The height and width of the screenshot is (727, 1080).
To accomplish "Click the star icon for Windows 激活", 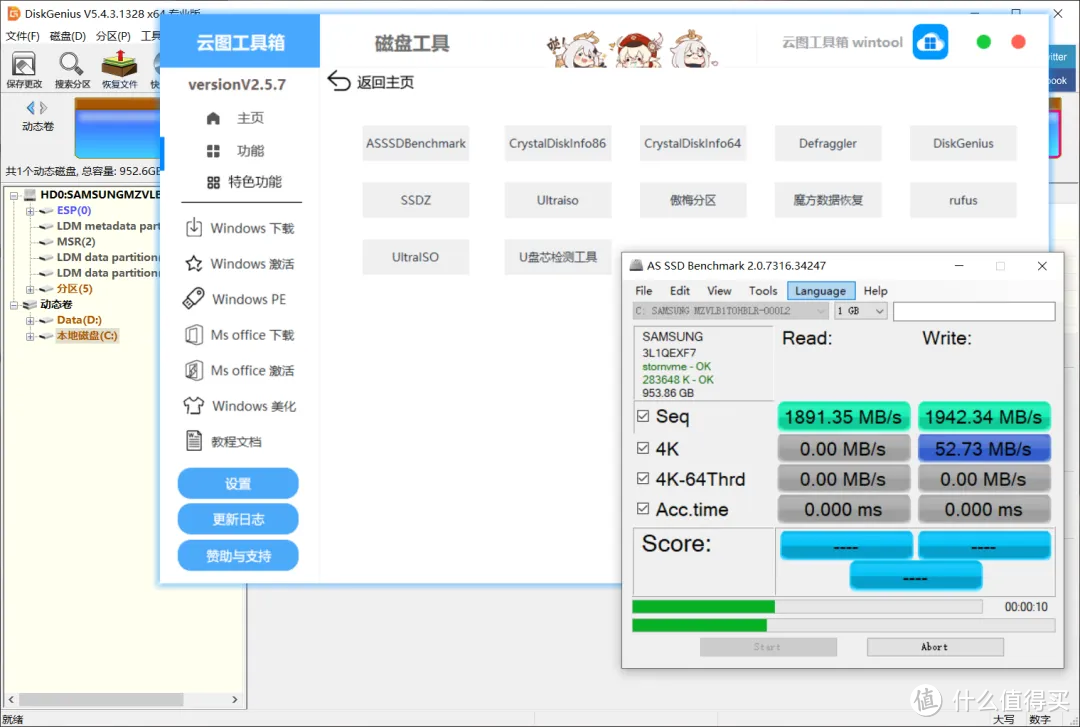I will tap(194, 263).
